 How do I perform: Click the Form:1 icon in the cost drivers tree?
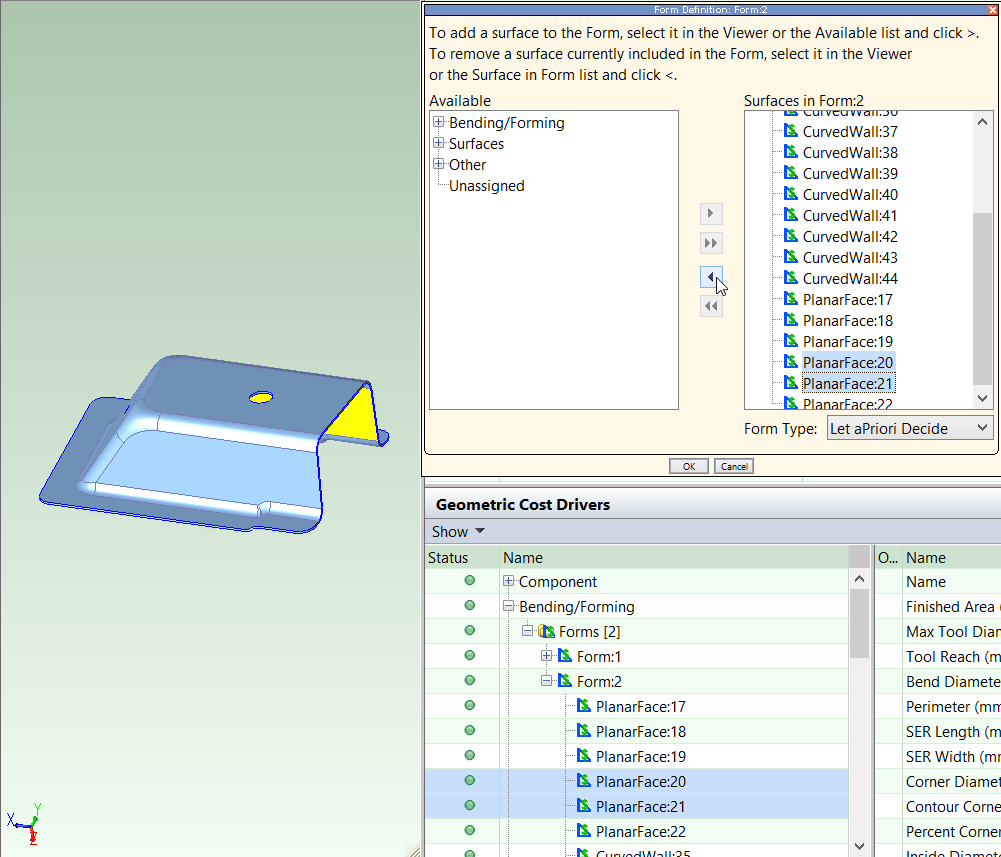565,657
